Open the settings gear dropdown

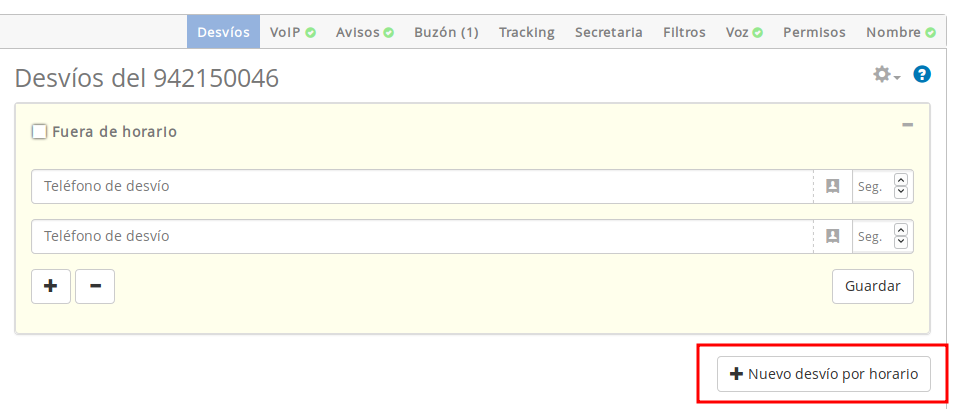(886, 75)
